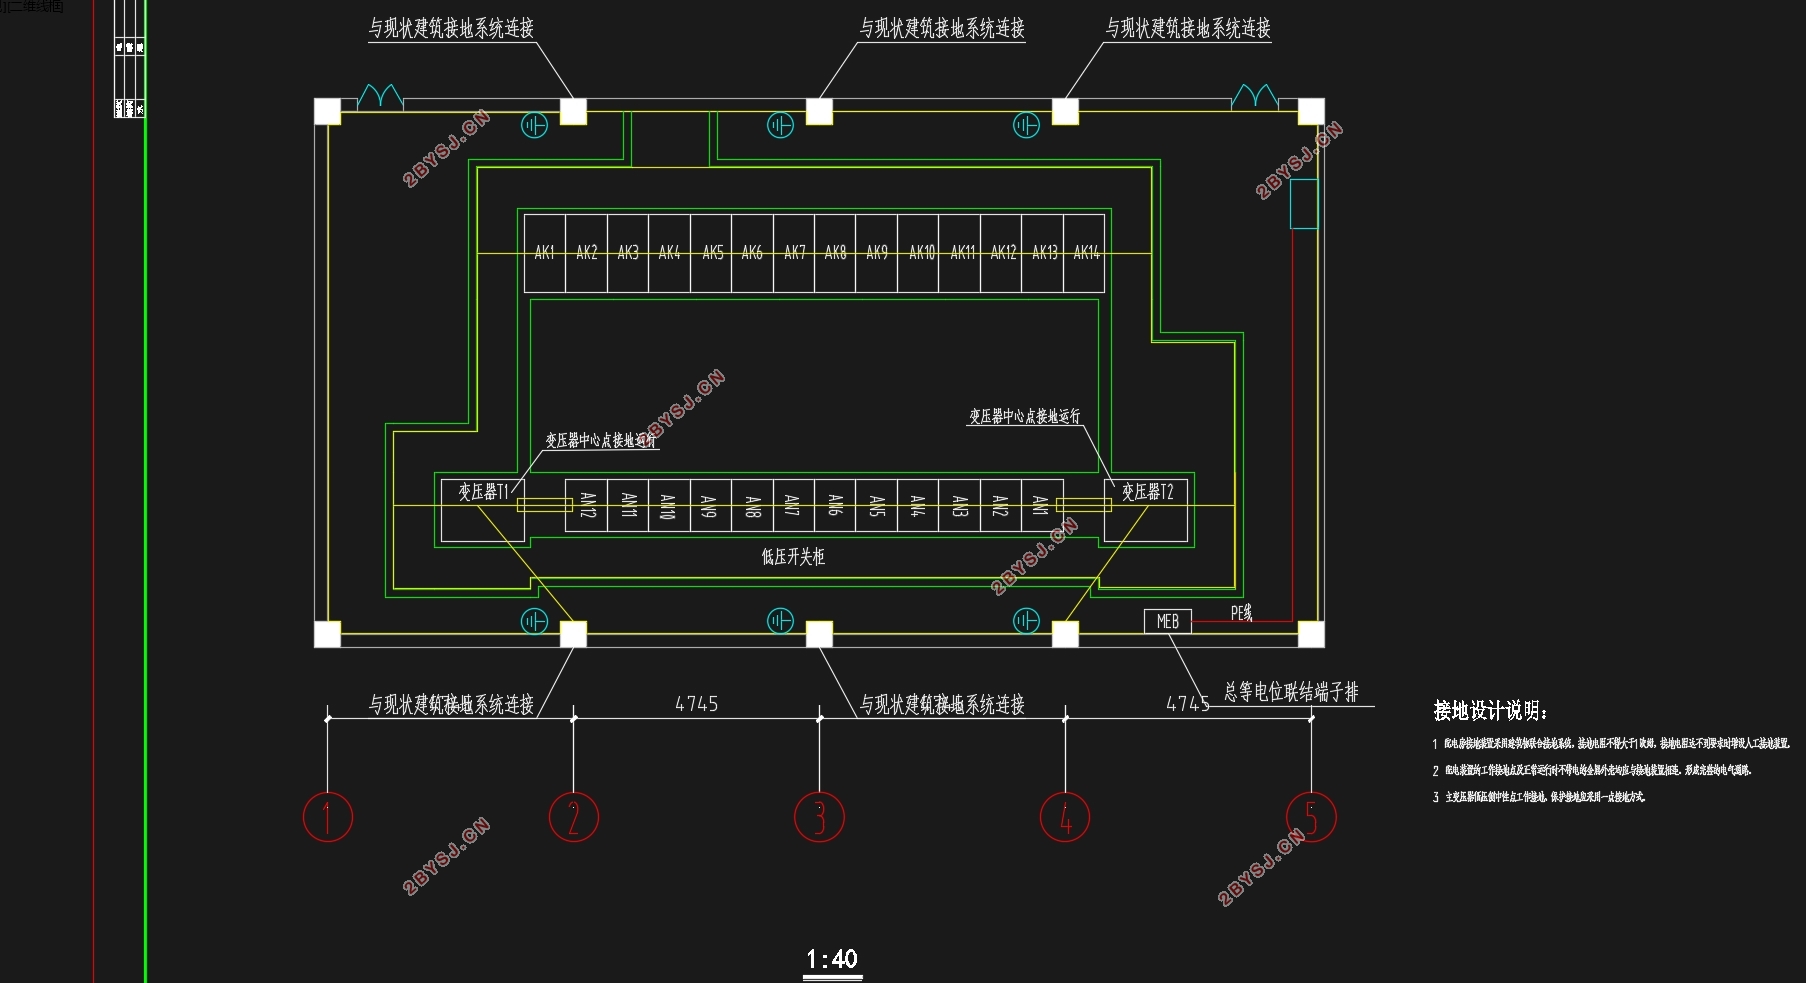
Task: Select cabinet cell AK5
Action: coord(711,253)
